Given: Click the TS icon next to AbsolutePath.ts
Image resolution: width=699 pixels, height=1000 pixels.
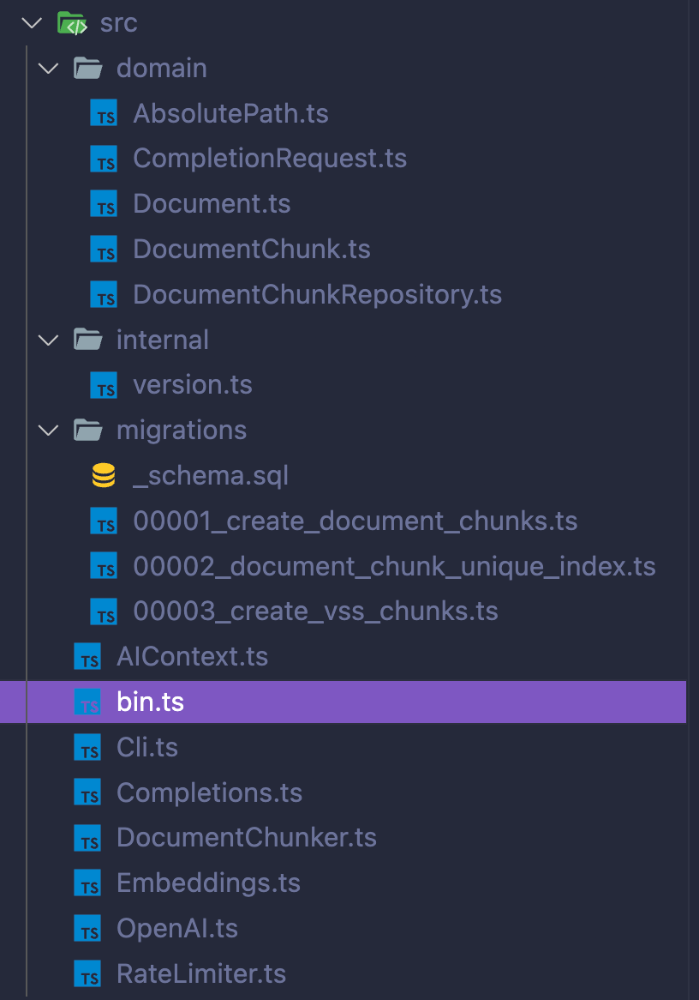Looking at the screenshot, I should pos(104,114).
